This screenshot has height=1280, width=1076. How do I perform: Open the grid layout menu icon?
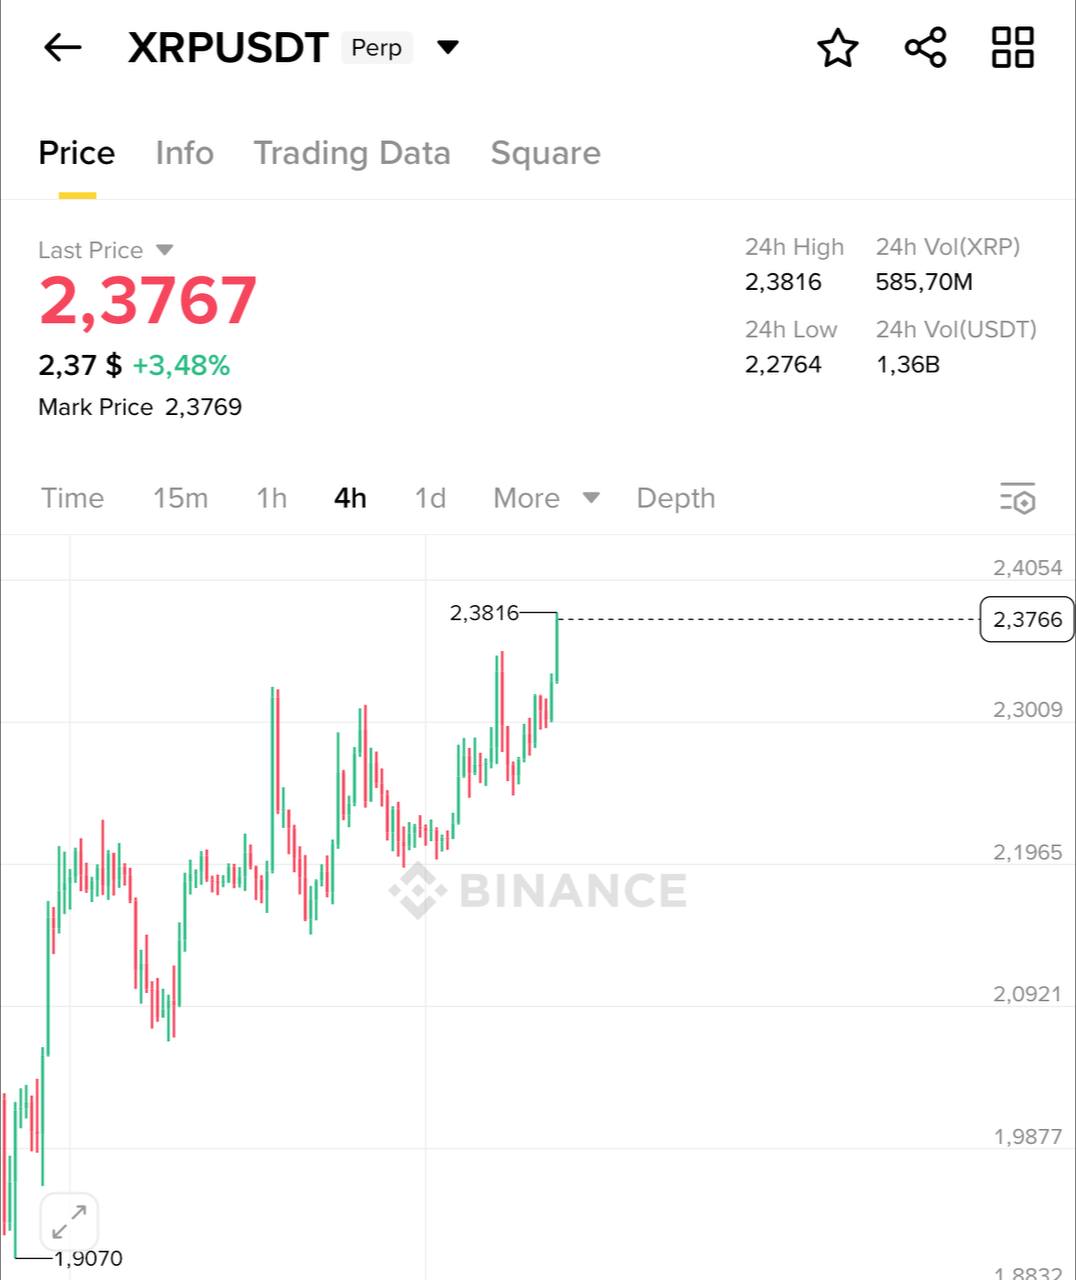pos(1012,47)
